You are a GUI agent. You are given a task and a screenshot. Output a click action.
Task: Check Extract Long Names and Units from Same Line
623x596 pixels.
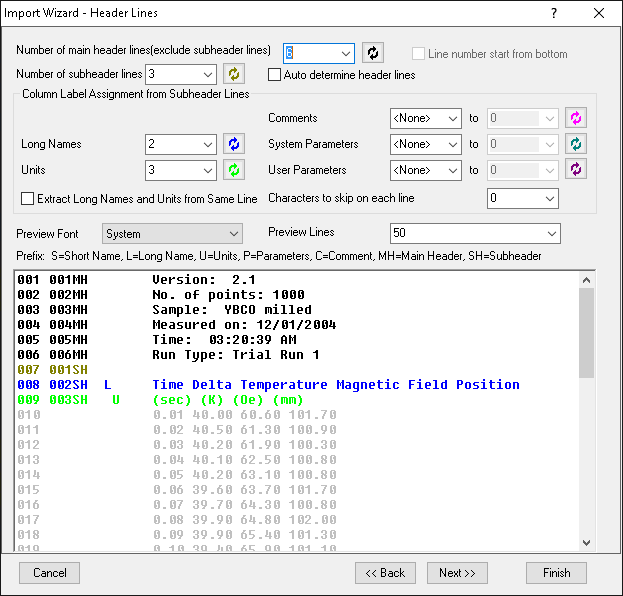coord(27,198)
